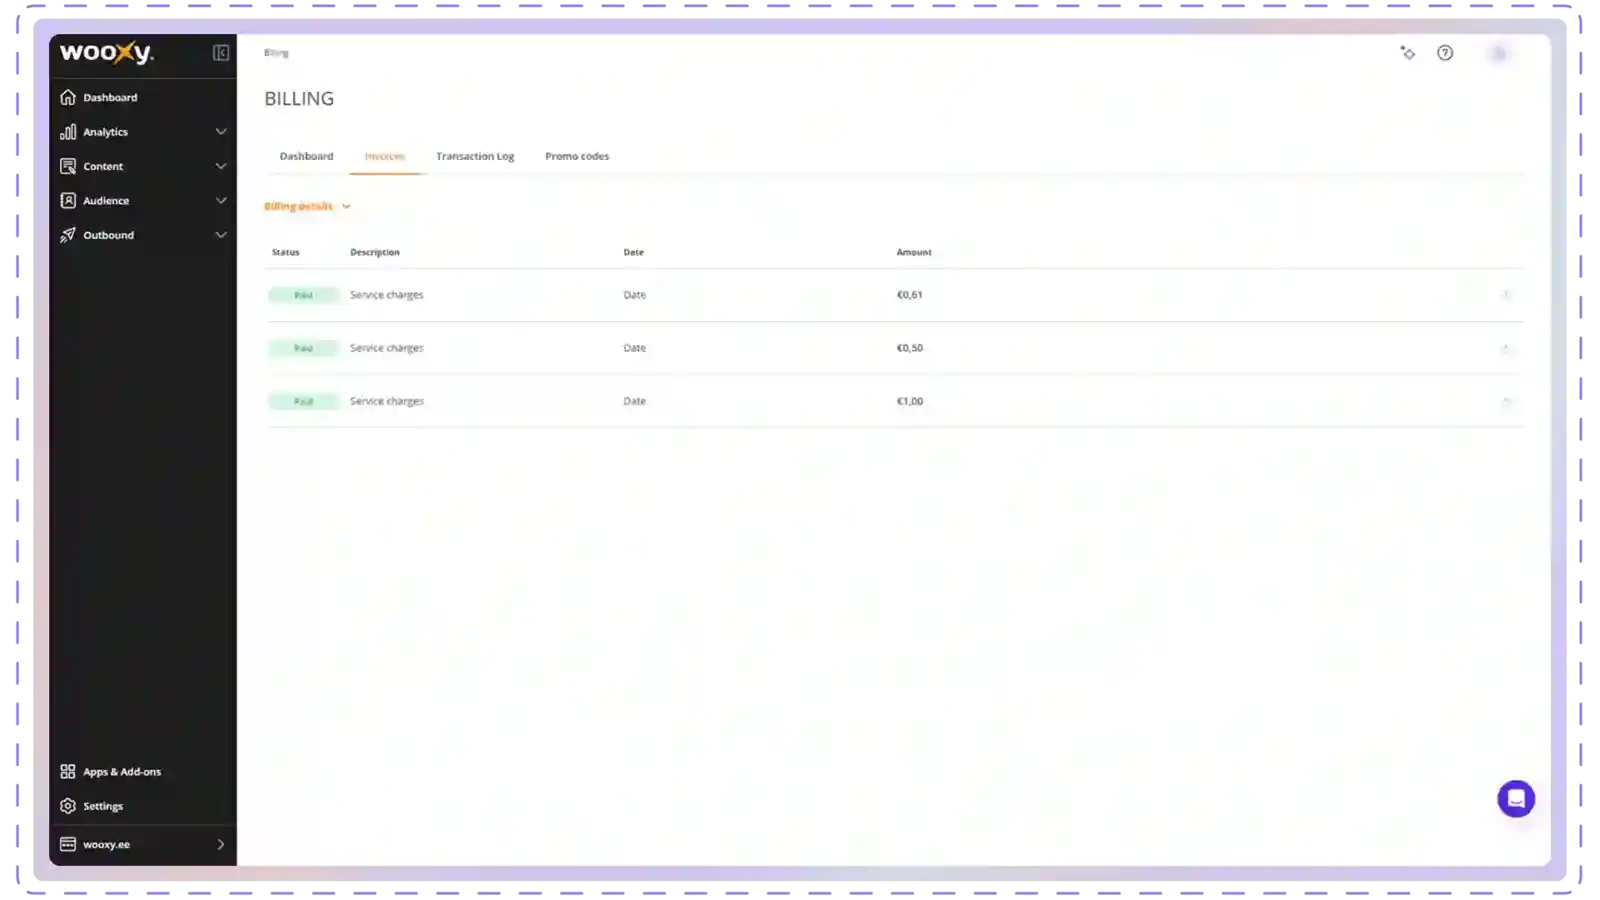Open the billing Dashboard tab
Screen dimensions: 1600x900
click(306, 156)
